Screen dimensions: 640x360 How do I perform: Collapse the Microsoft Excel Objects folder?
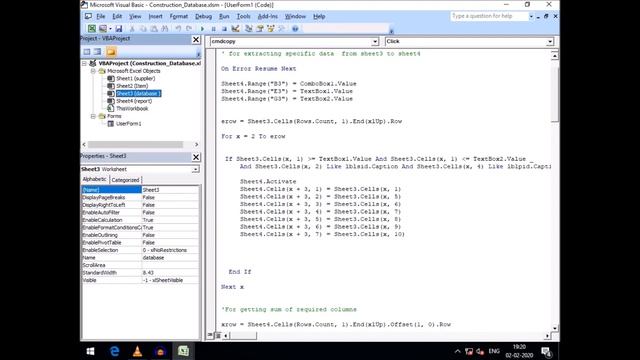93,71
